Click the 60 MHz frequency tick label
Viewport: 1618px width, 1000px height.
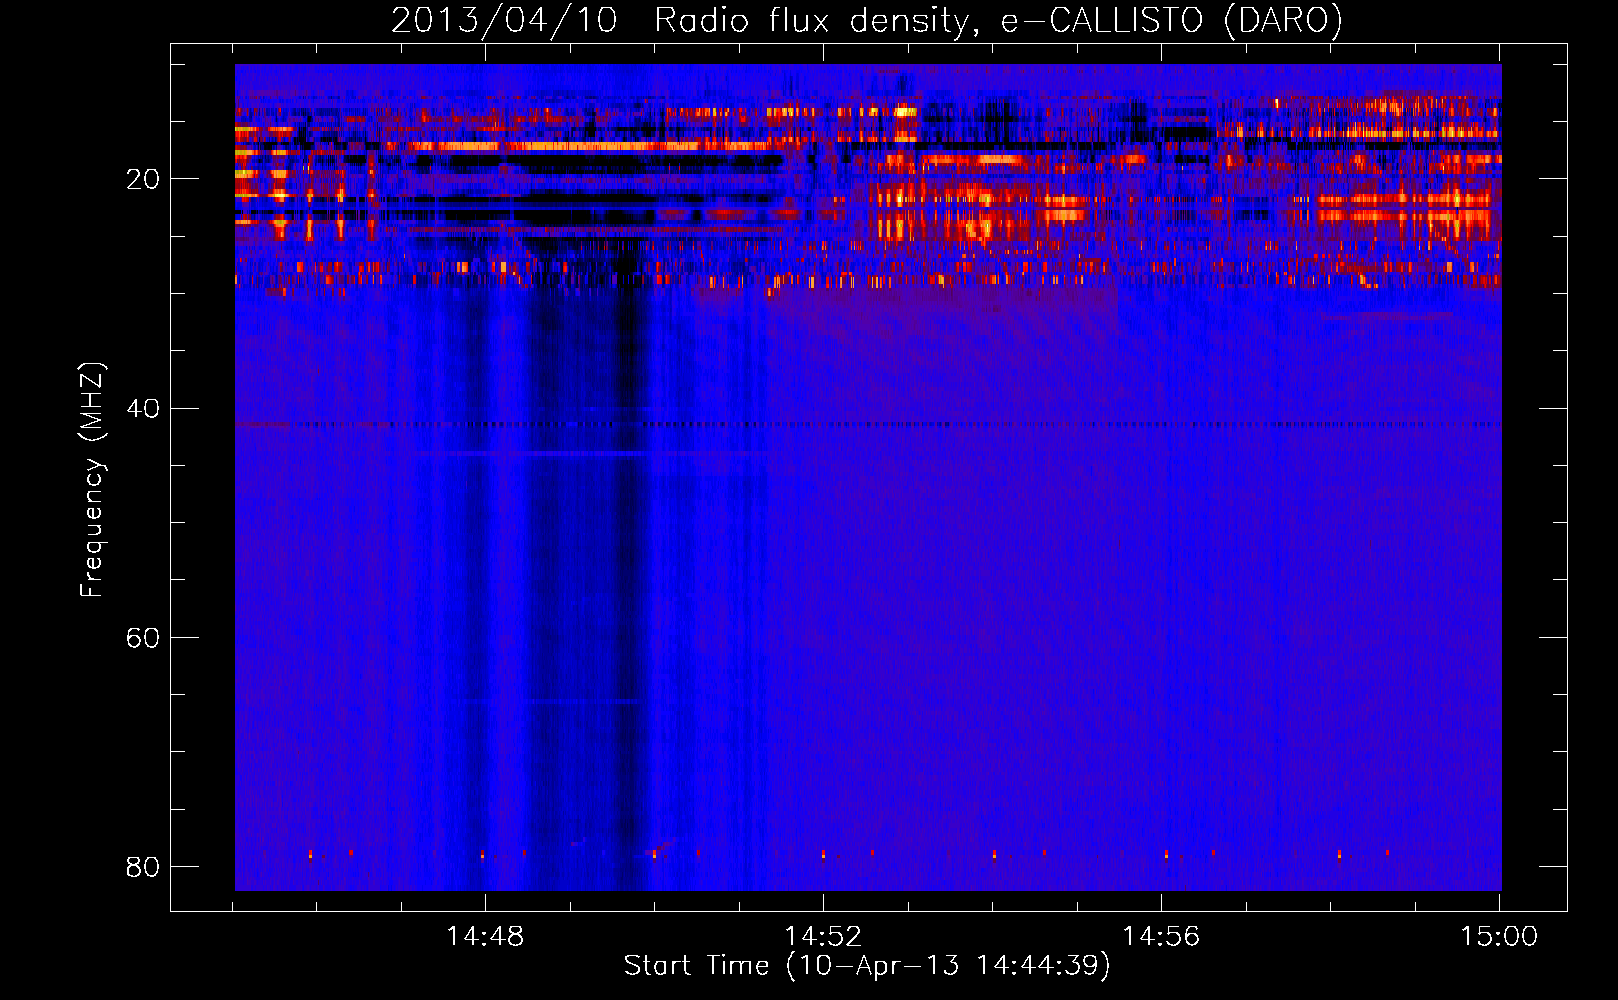143,637
